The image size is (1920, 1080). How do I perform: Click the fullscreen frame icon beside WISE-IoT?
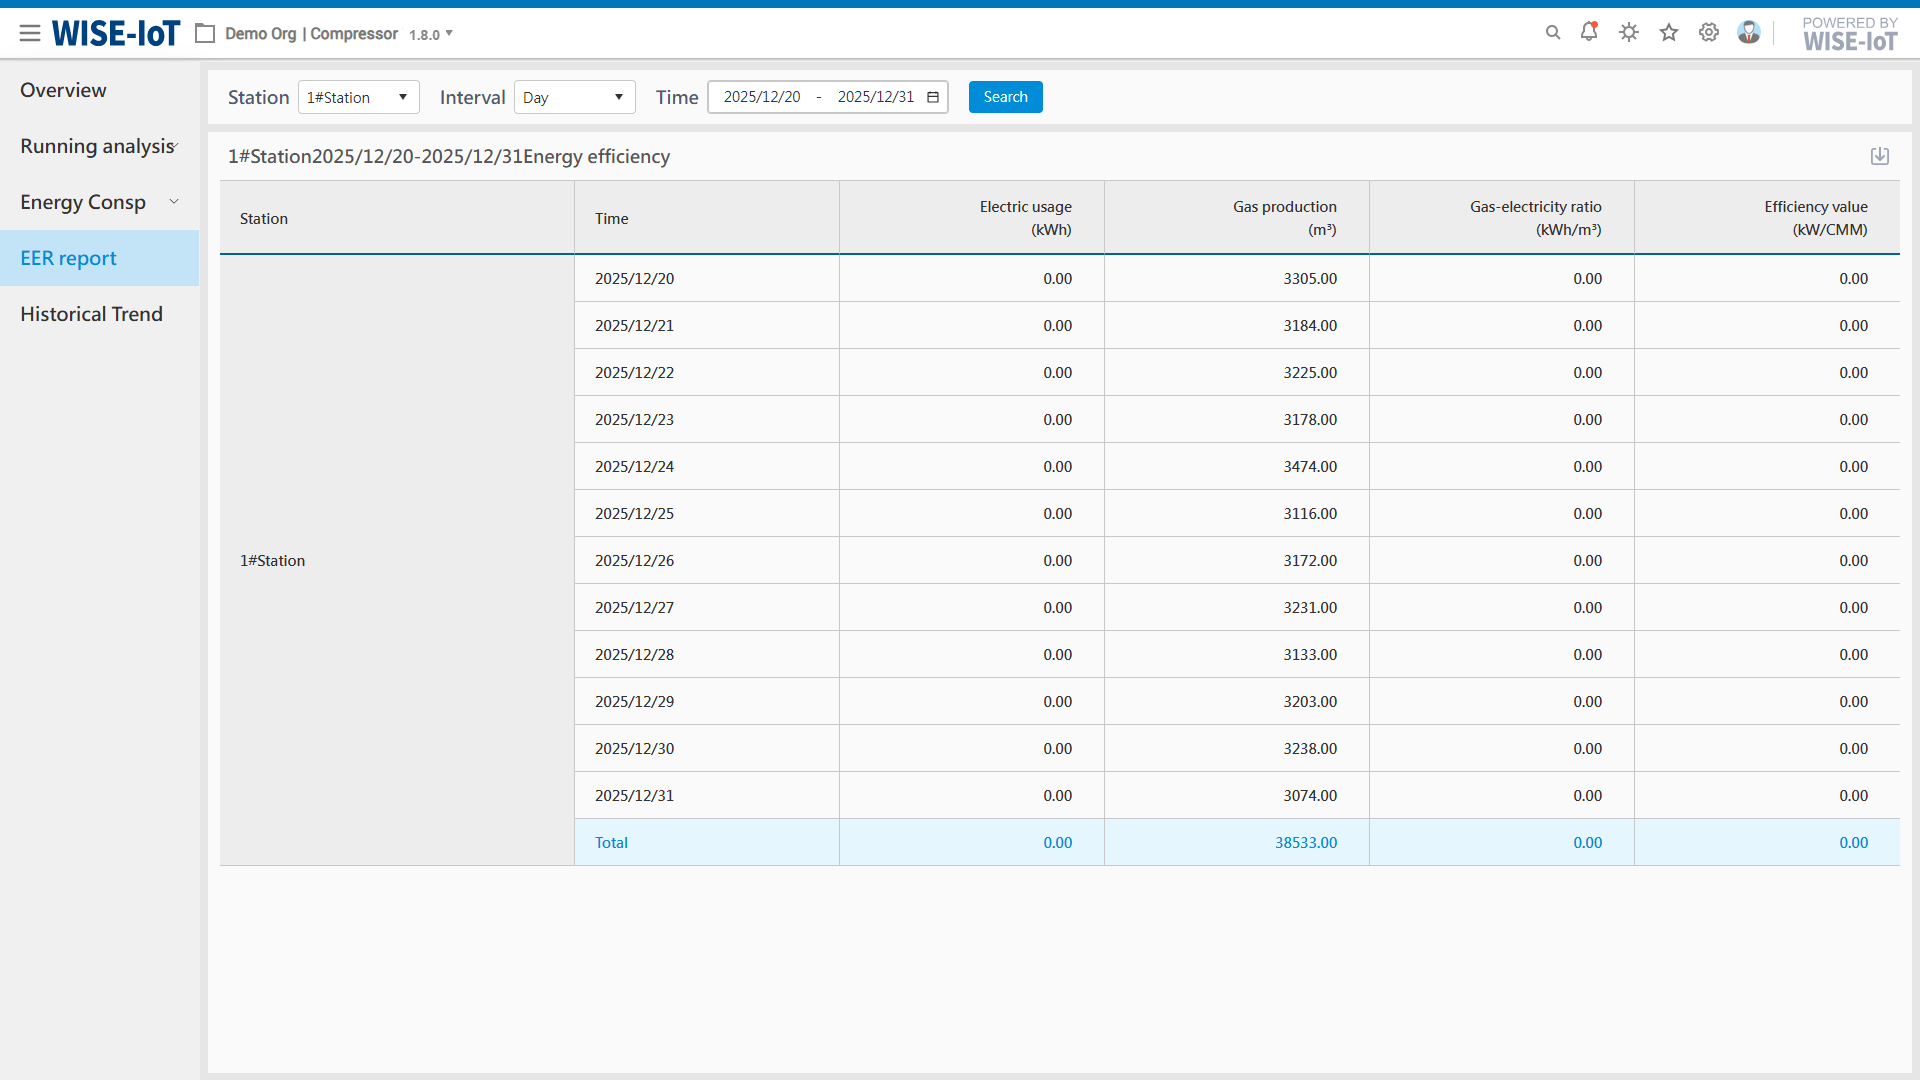[205, 34]
